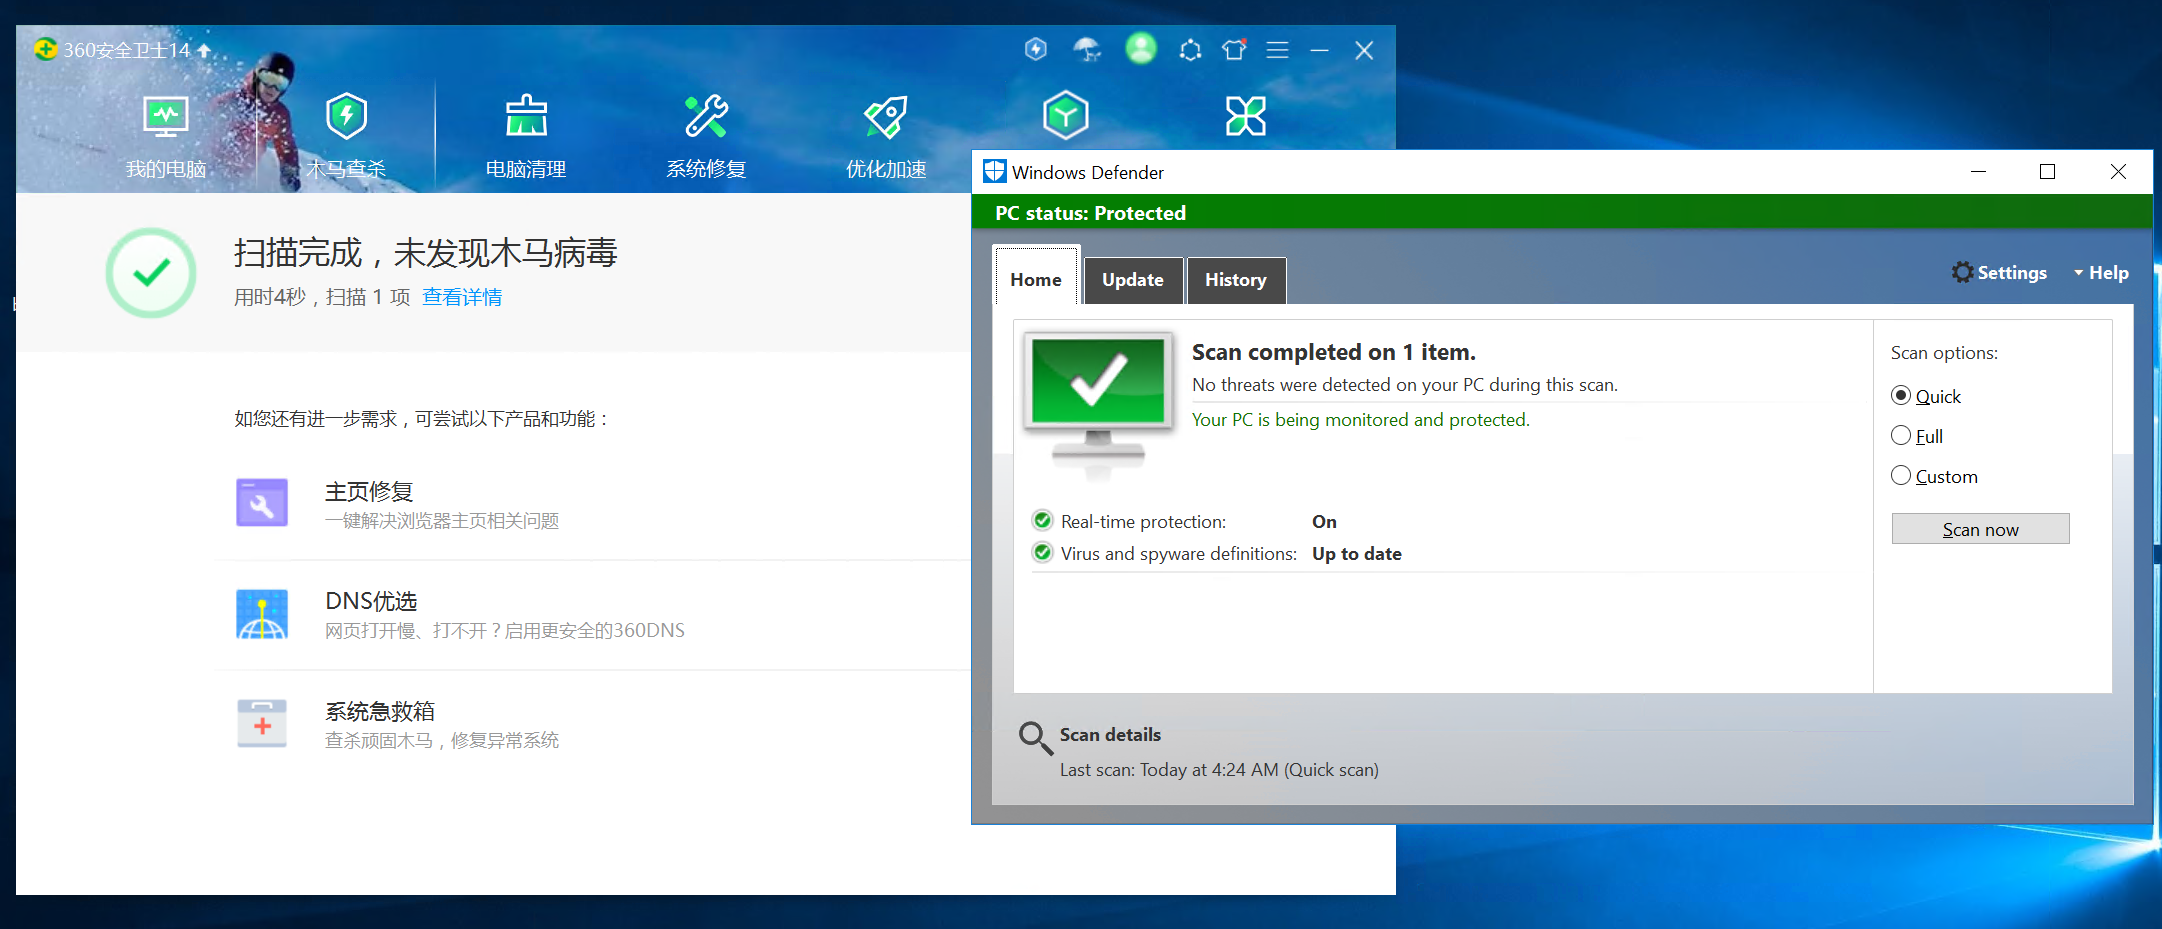
Task: Switch to the Update tab in Defender
Action: click(1132, 280)
